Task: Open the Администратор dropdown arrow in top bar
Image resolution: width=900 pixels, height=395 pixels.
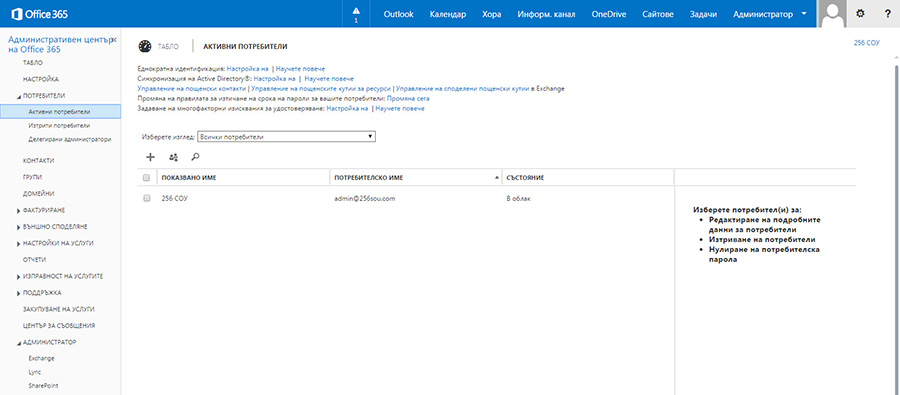Action: (804, 14)
